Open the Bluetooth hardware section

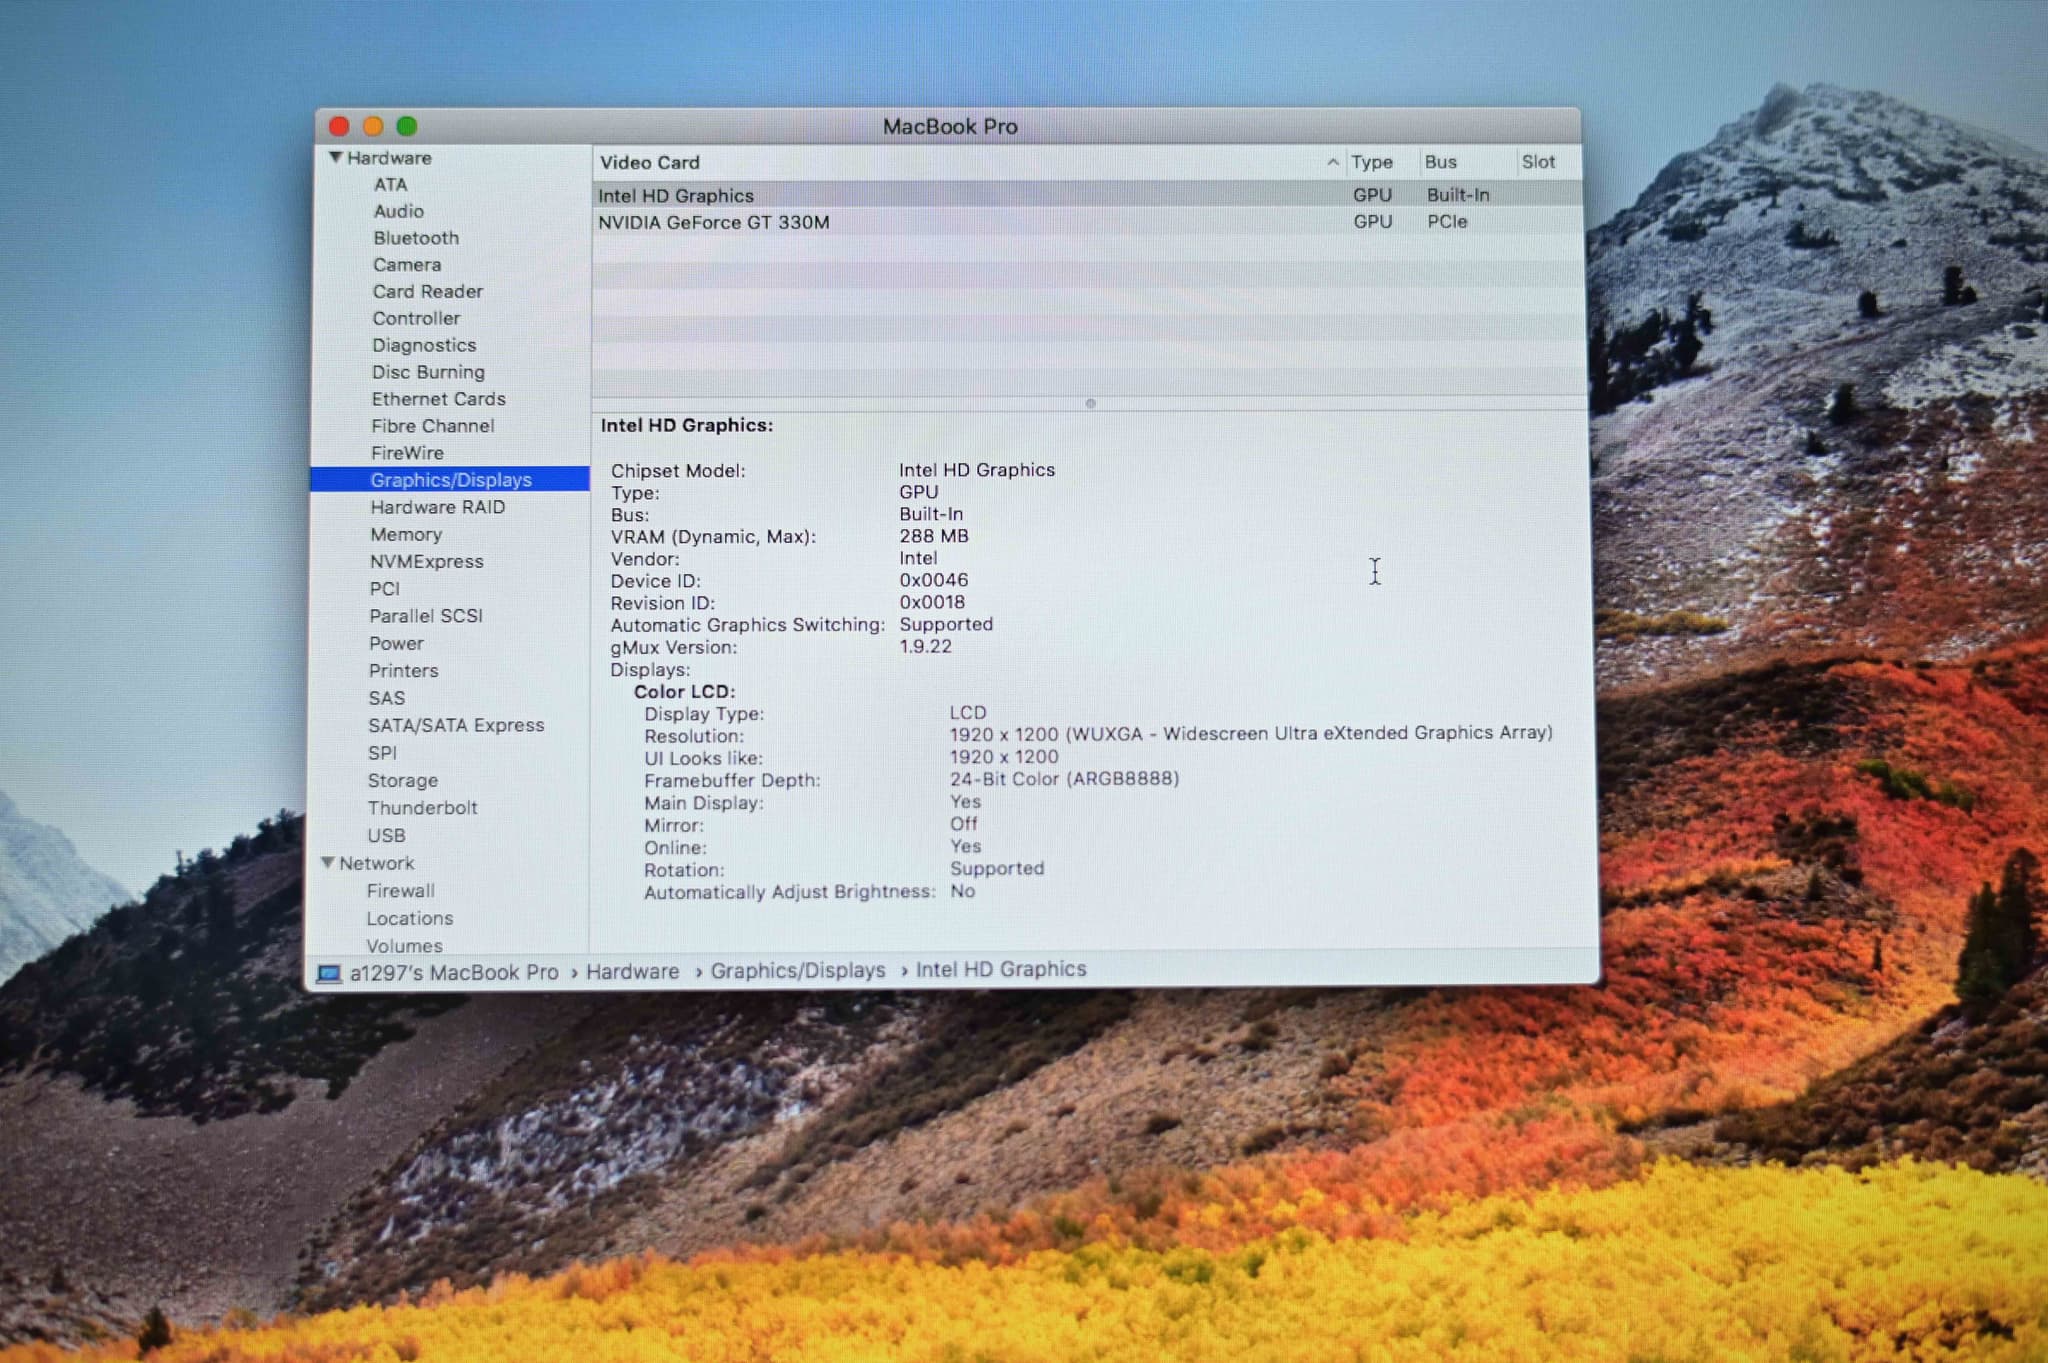pyautogui.click(x=416, y=238)
